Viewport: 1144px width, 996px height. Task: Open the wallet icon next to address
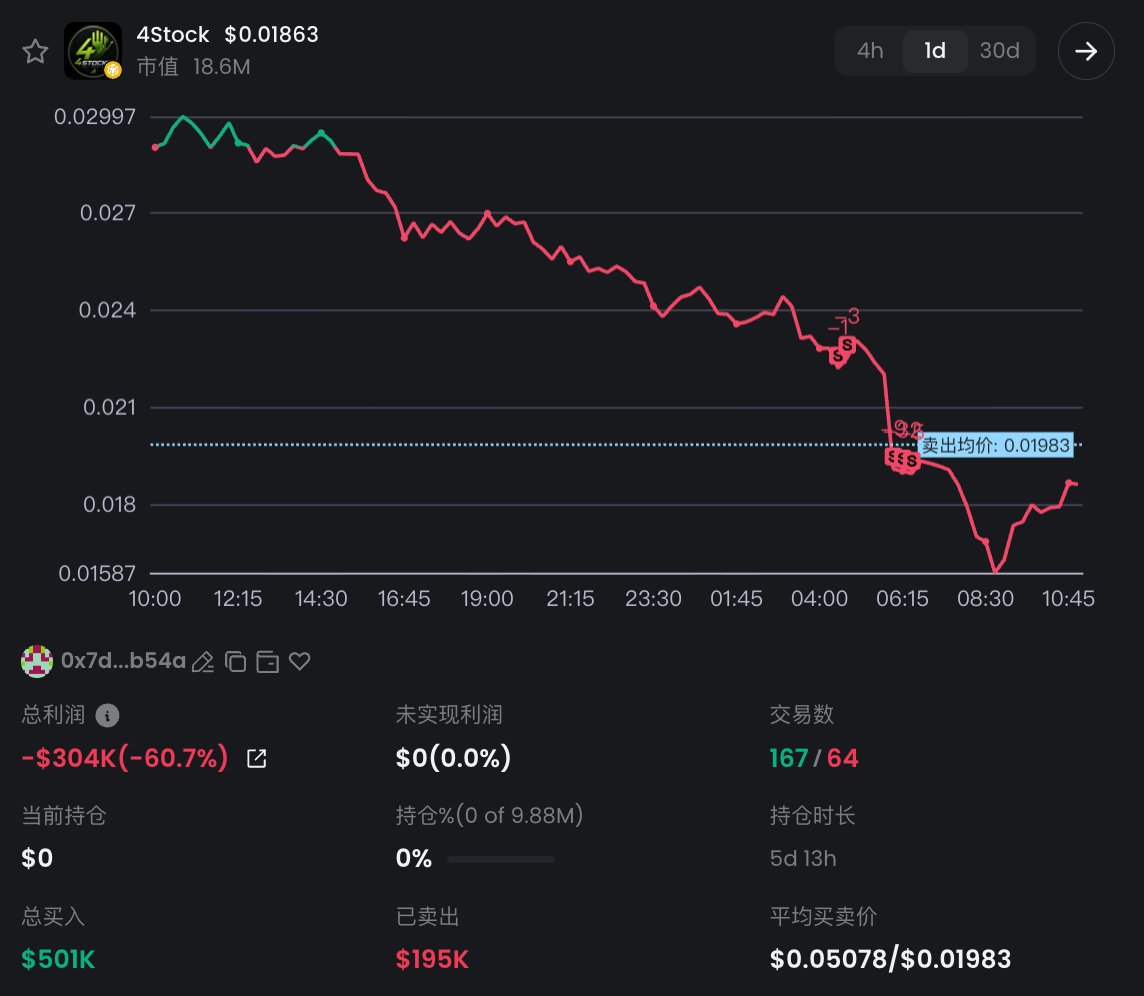[267, 662]
